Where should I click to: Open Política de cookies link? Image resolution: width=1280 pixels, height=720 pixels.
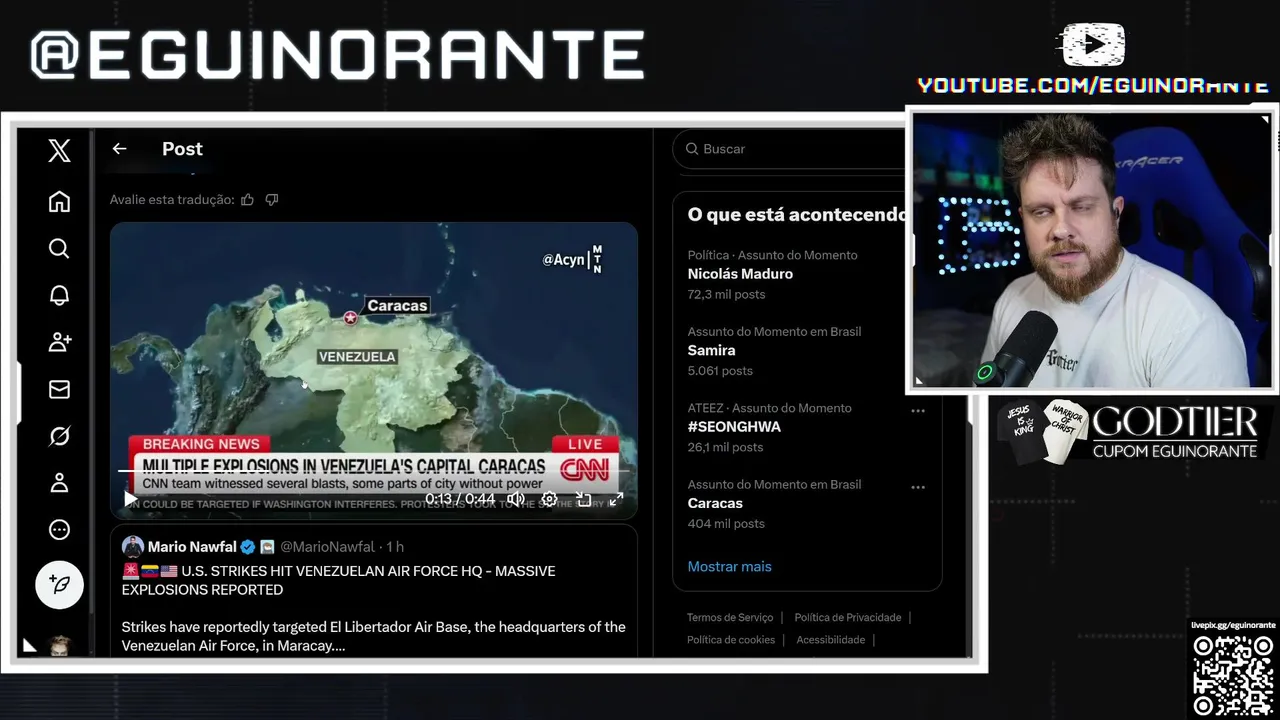[x=730, y=639]
